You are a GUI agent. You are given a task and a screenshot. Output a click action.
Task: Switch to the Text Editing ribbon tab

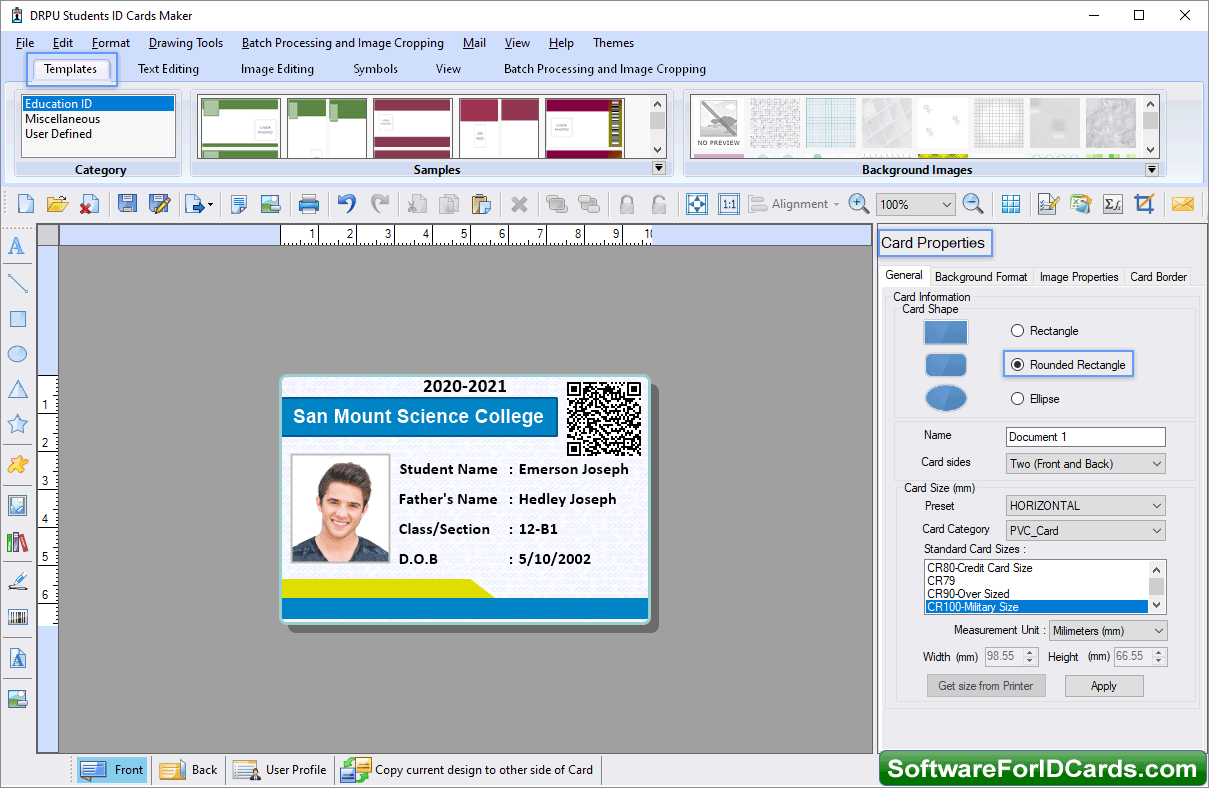click(x=168, y=69)
